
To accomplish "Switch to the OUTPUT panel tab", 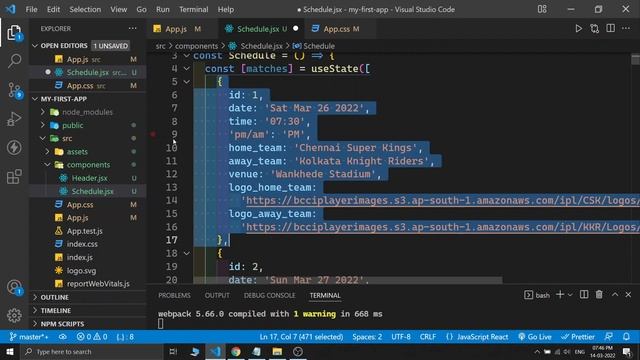I will 217,295.
